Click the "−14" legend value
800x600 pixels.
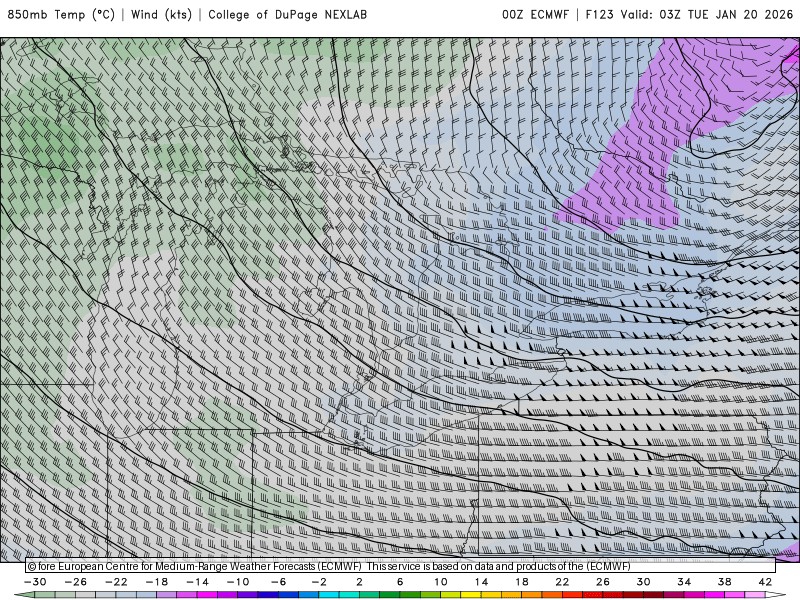click(x=197, y=582)
